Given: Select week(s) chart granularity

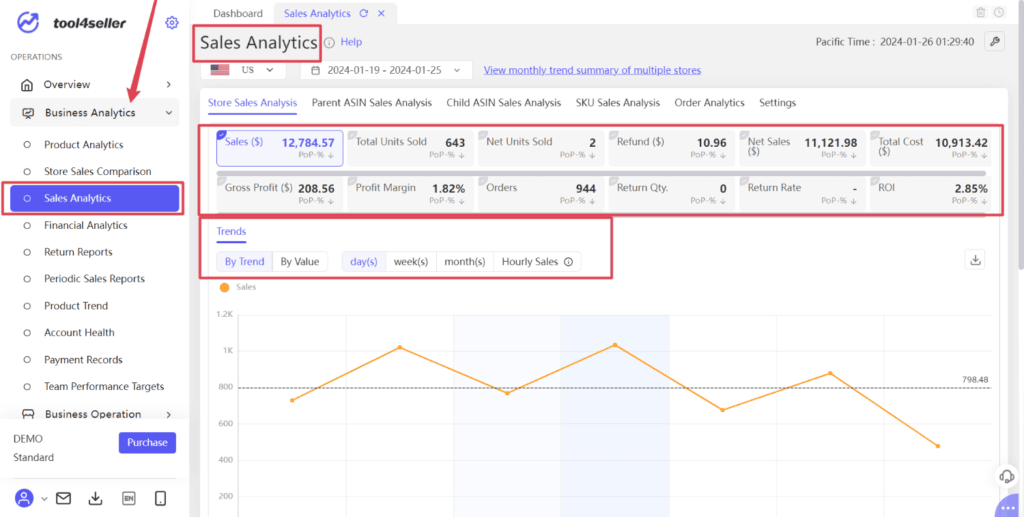Looking at the screenshot, I should (x=411, y=262).
